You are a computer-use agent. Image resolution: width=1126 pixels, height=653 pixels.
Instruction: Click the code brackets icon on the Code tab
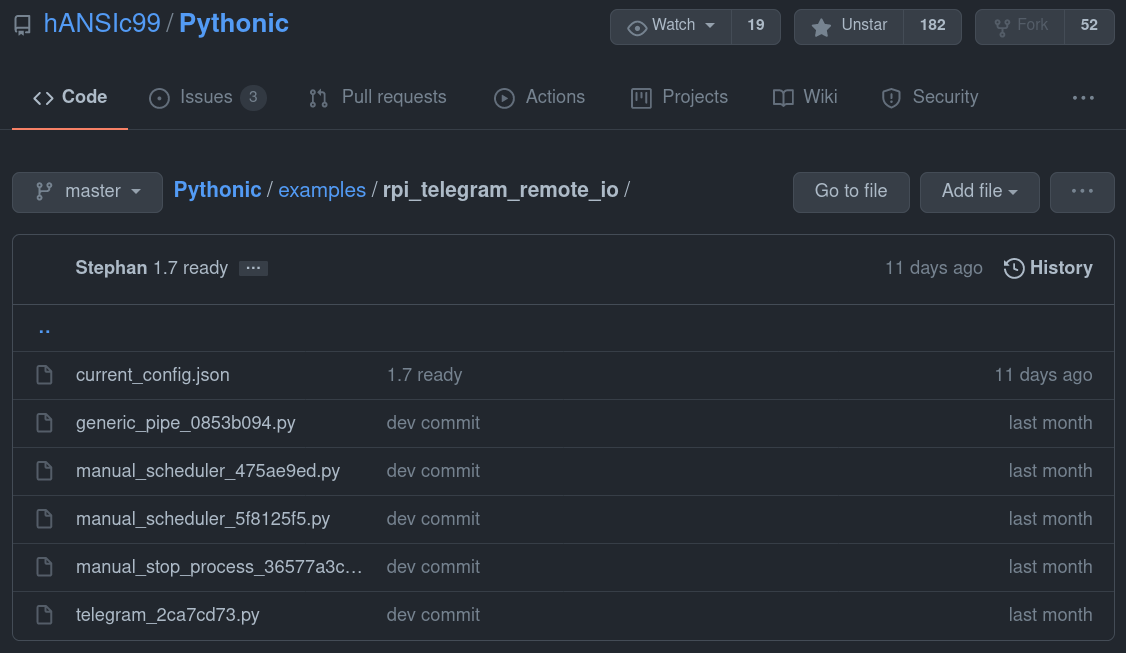[42, 97]
